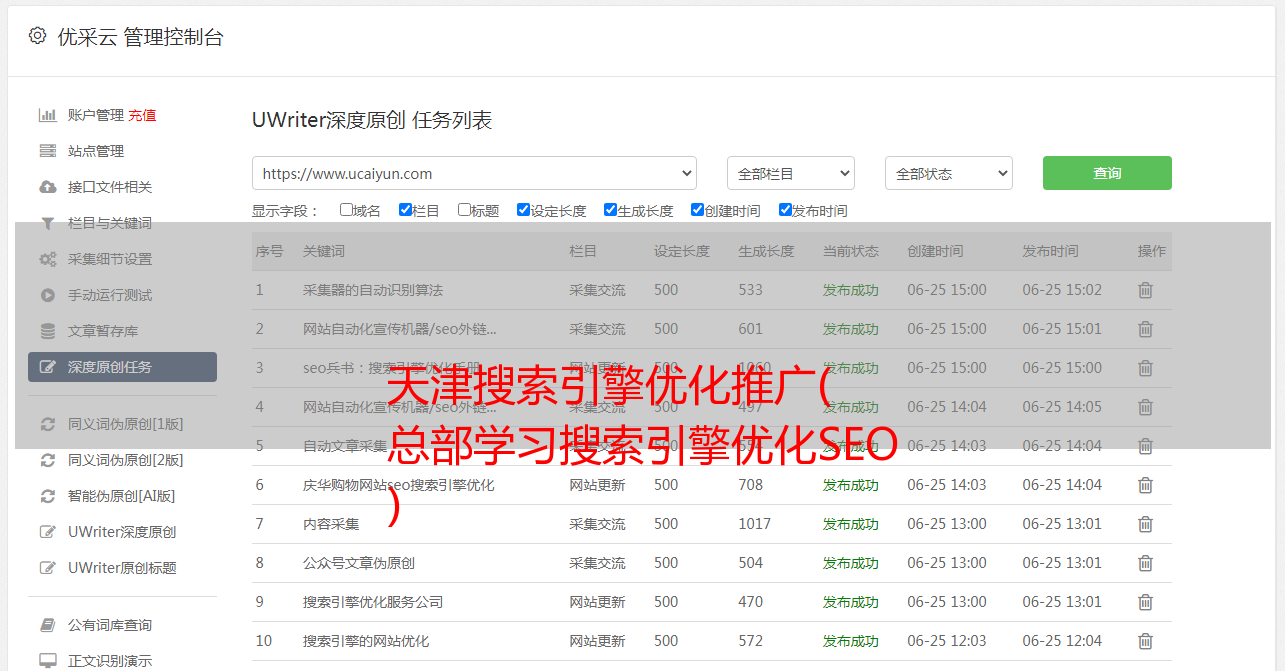1285x671 pixels.
Task: Open 公有词库查询 menu item
Action: point(110,625)
